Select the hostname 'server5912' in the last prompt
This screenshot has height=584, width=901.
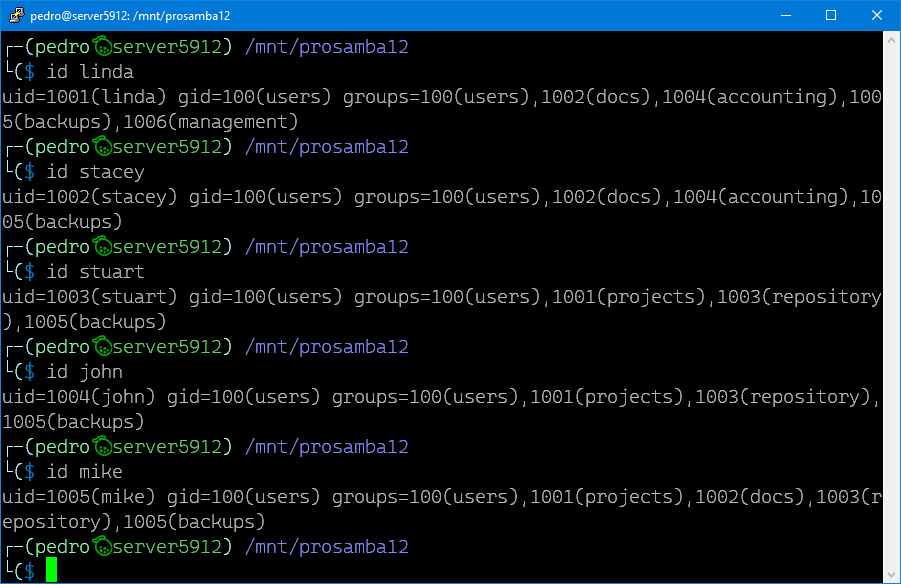click(167, 546)
